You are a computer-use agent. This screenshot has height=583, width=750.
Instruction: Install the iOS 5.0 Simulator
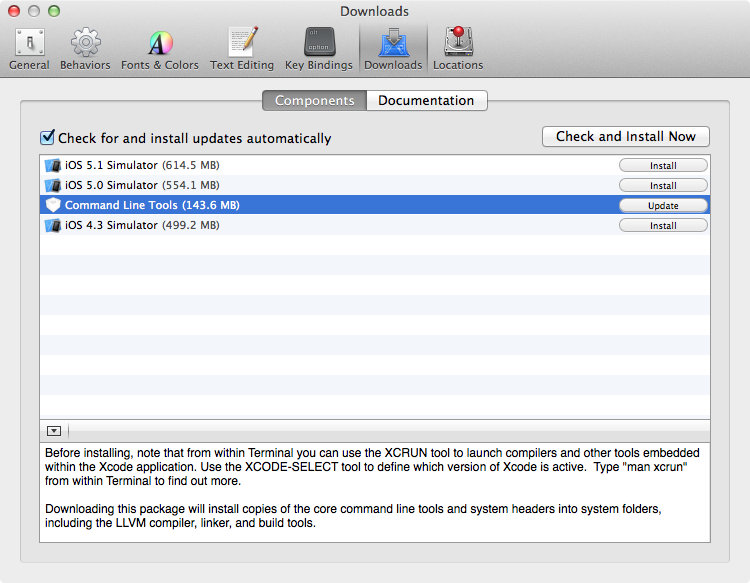coord(663,186)
